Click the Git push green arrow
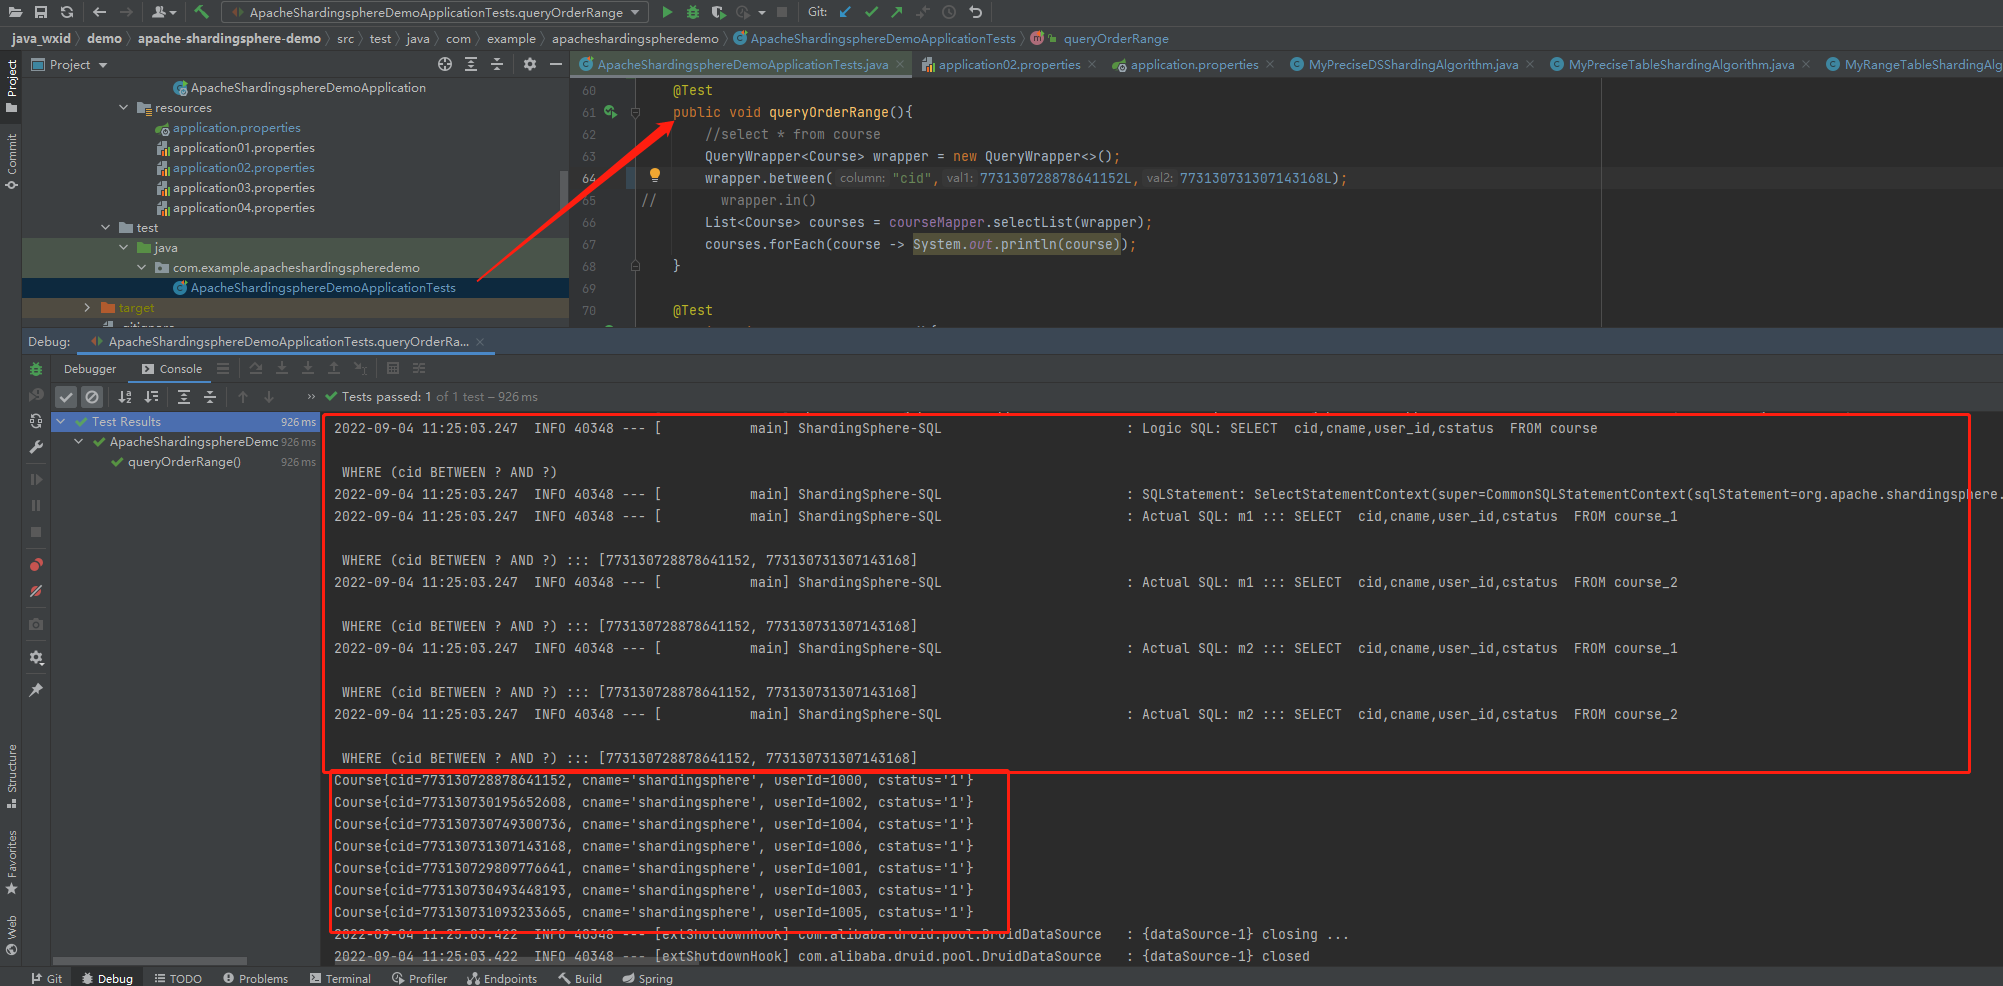This screenshot has height=986, width=2003. click(x=896, y=12)
